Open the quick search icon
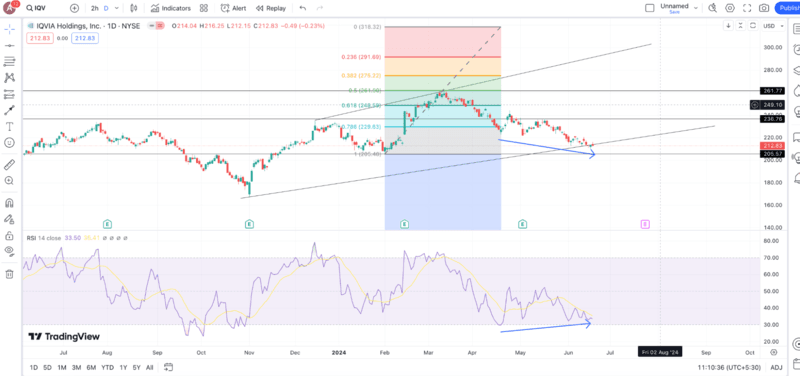This screenshot has height=376, width=800. click(713, 8)
